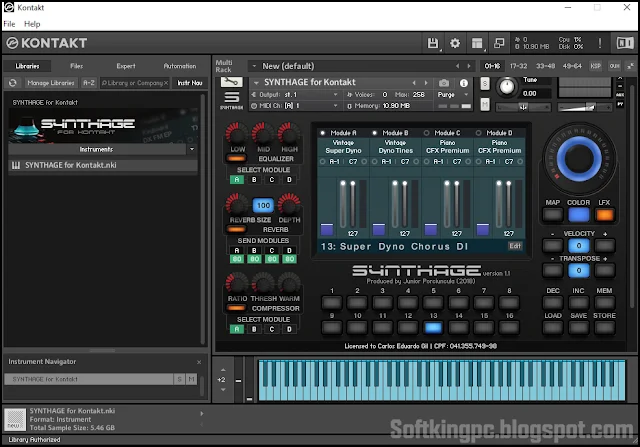Viewport: 640px width, 447px height.
Task: Select rack page 17-32
Action: [518, 66]
